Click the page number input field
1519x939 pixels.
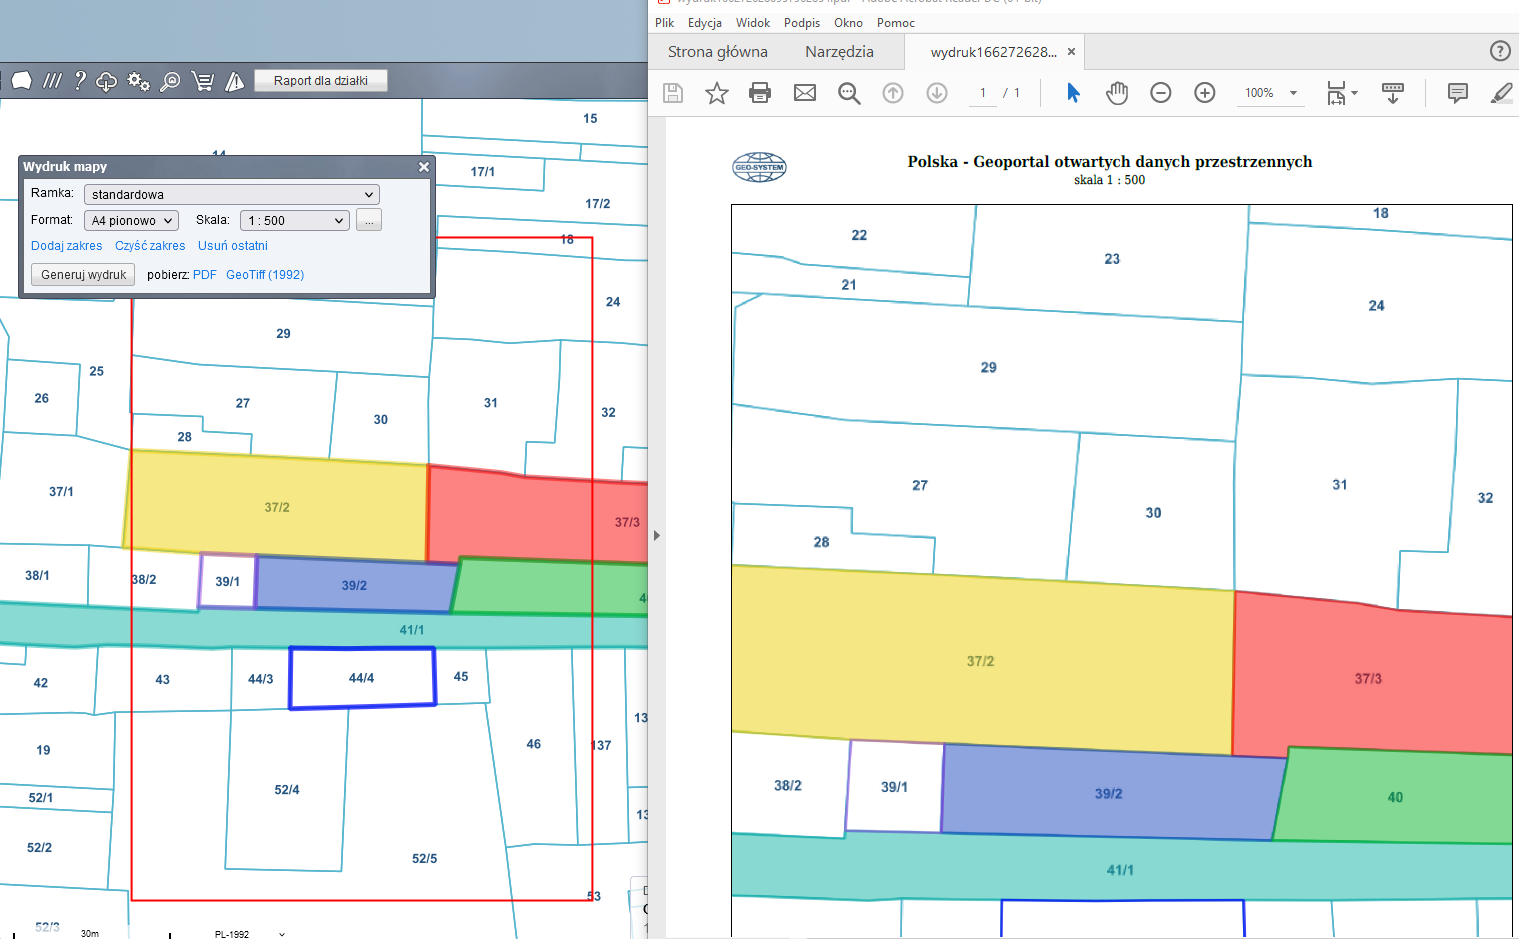pos(983,93)
